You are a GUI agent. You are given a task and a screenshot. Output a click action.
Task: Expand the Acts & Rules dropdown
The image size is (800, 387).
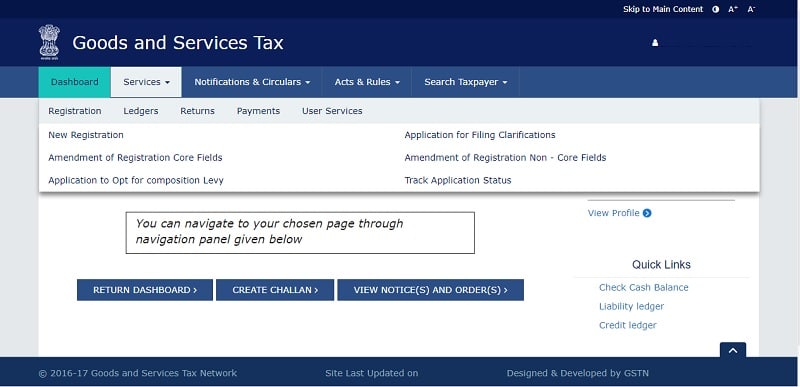coord(367,82)
